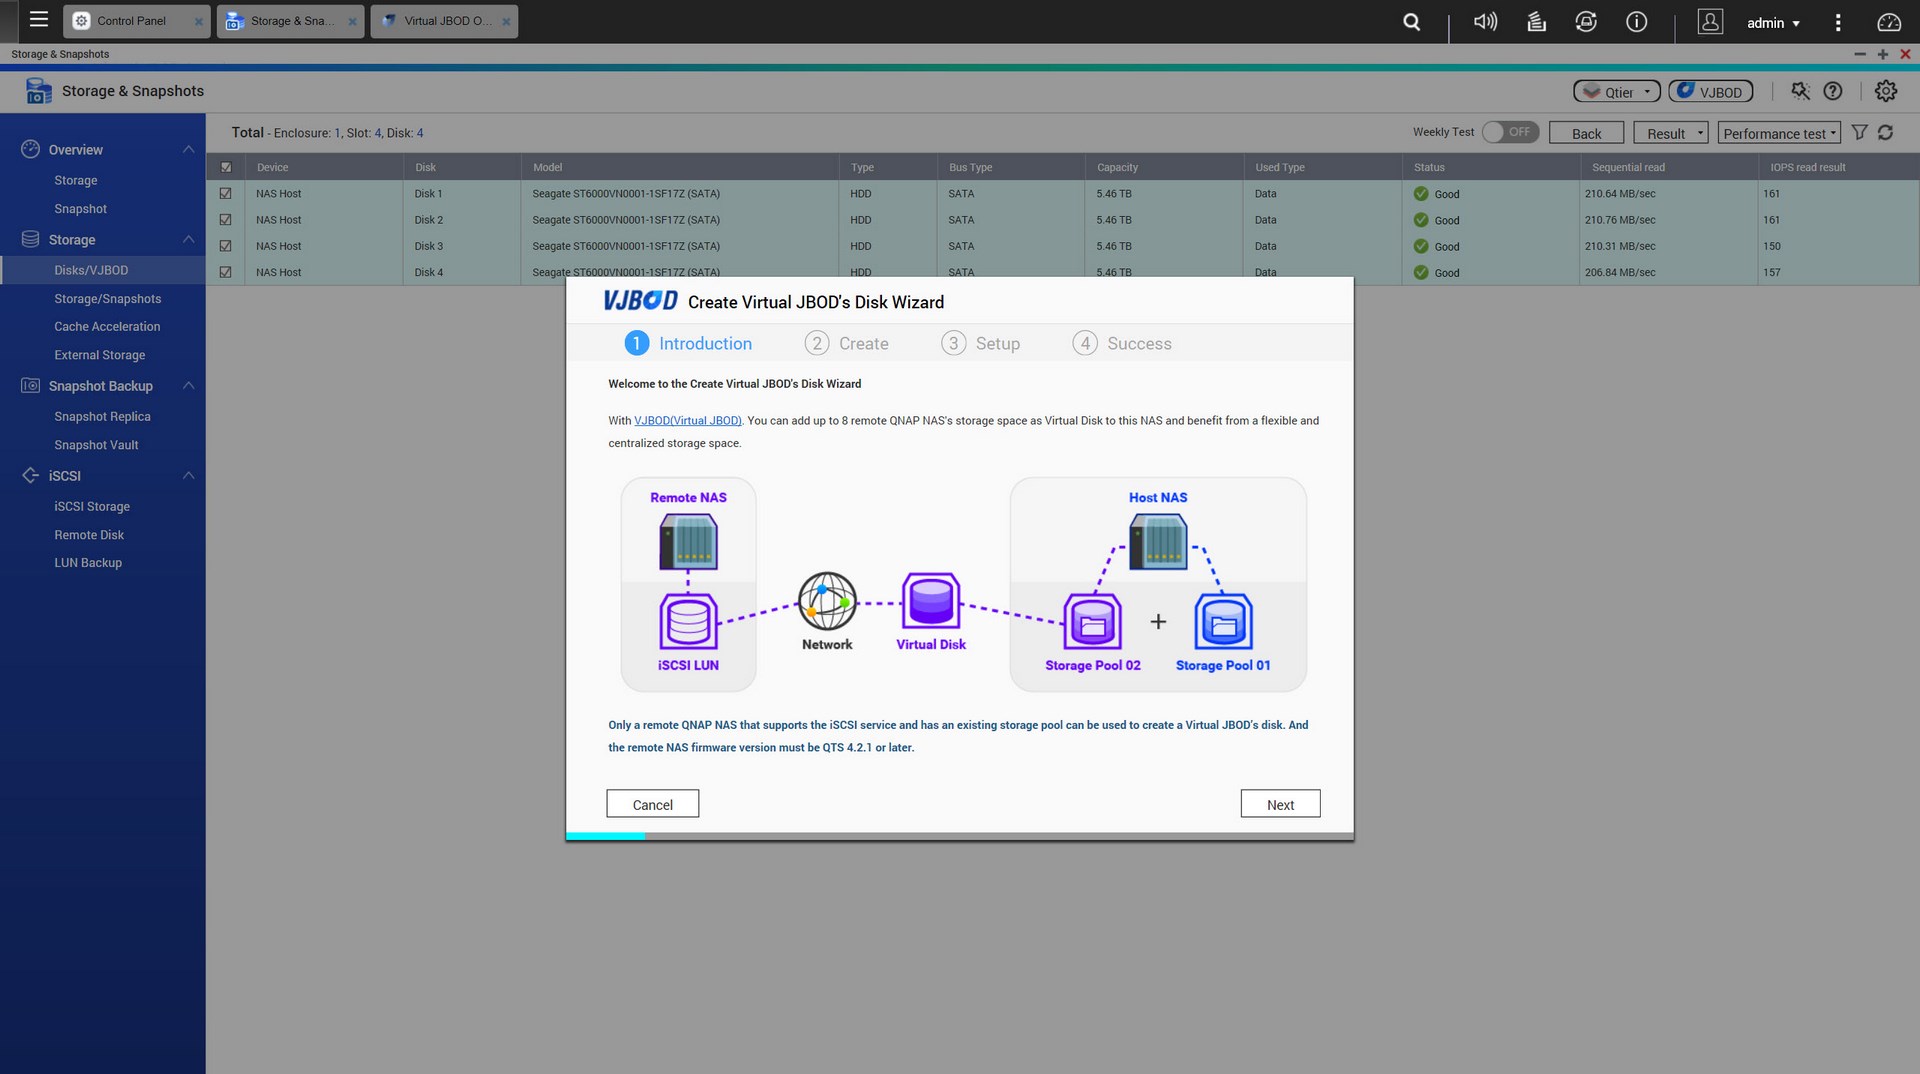This screenshot has height=1074, width=1920.
Task: Open the dashboard gauge icon
Action: click(x=1888, y=22)
